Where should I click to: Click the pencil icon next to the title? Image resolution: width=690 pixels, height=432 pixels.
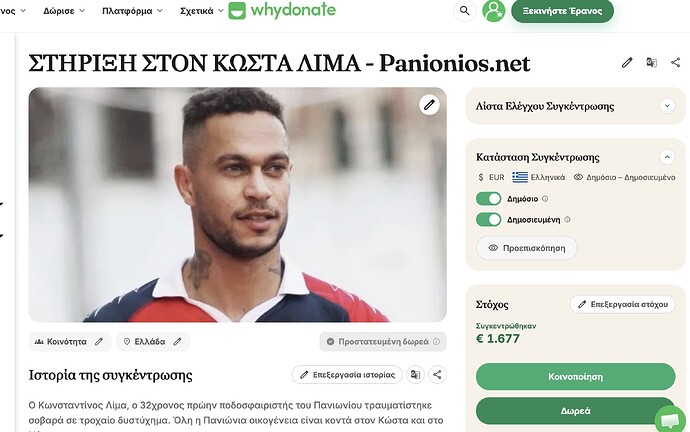click(x=627, y=63)
